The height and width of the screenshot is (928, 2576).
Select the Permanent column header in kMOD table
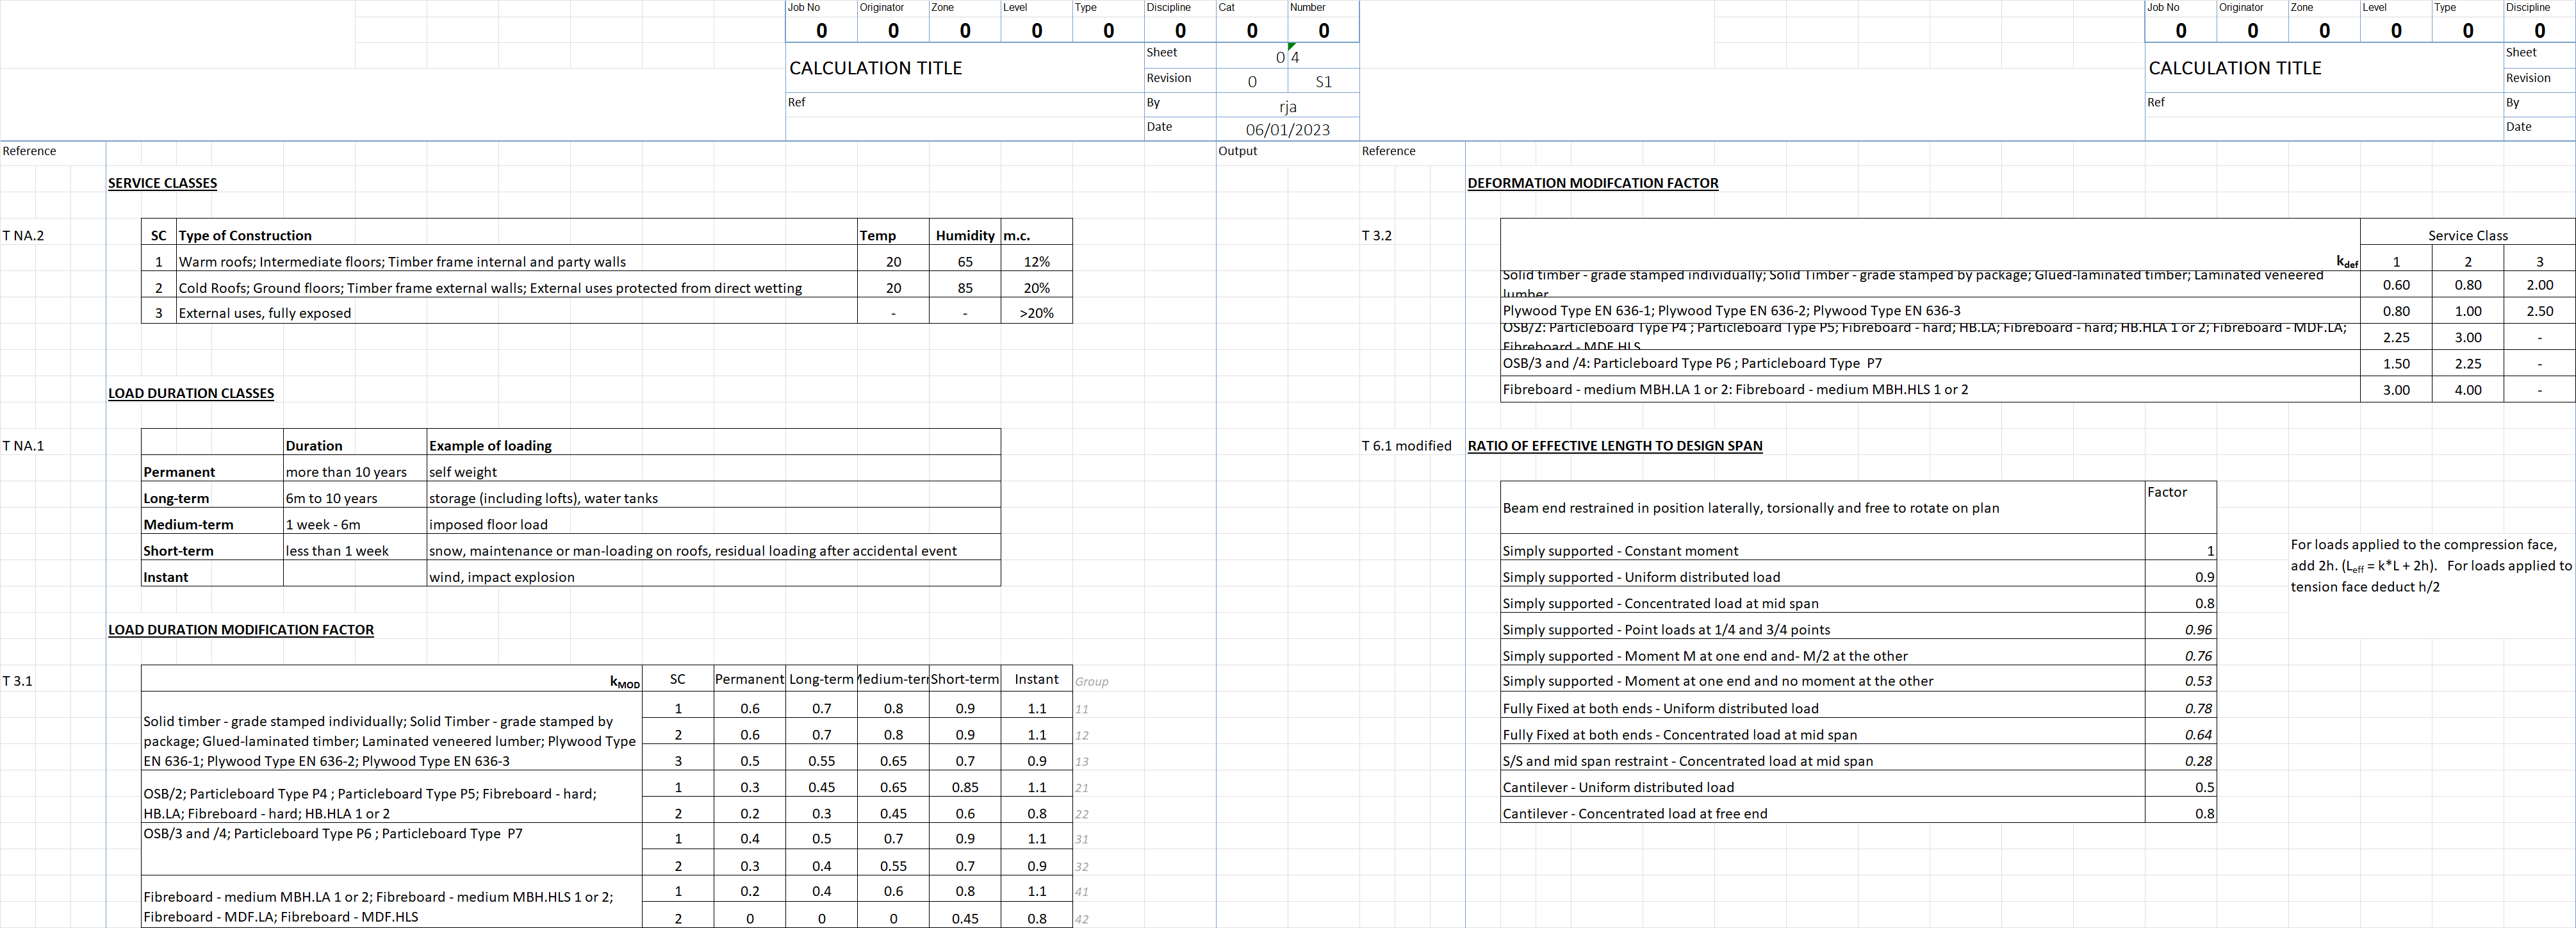749,679
